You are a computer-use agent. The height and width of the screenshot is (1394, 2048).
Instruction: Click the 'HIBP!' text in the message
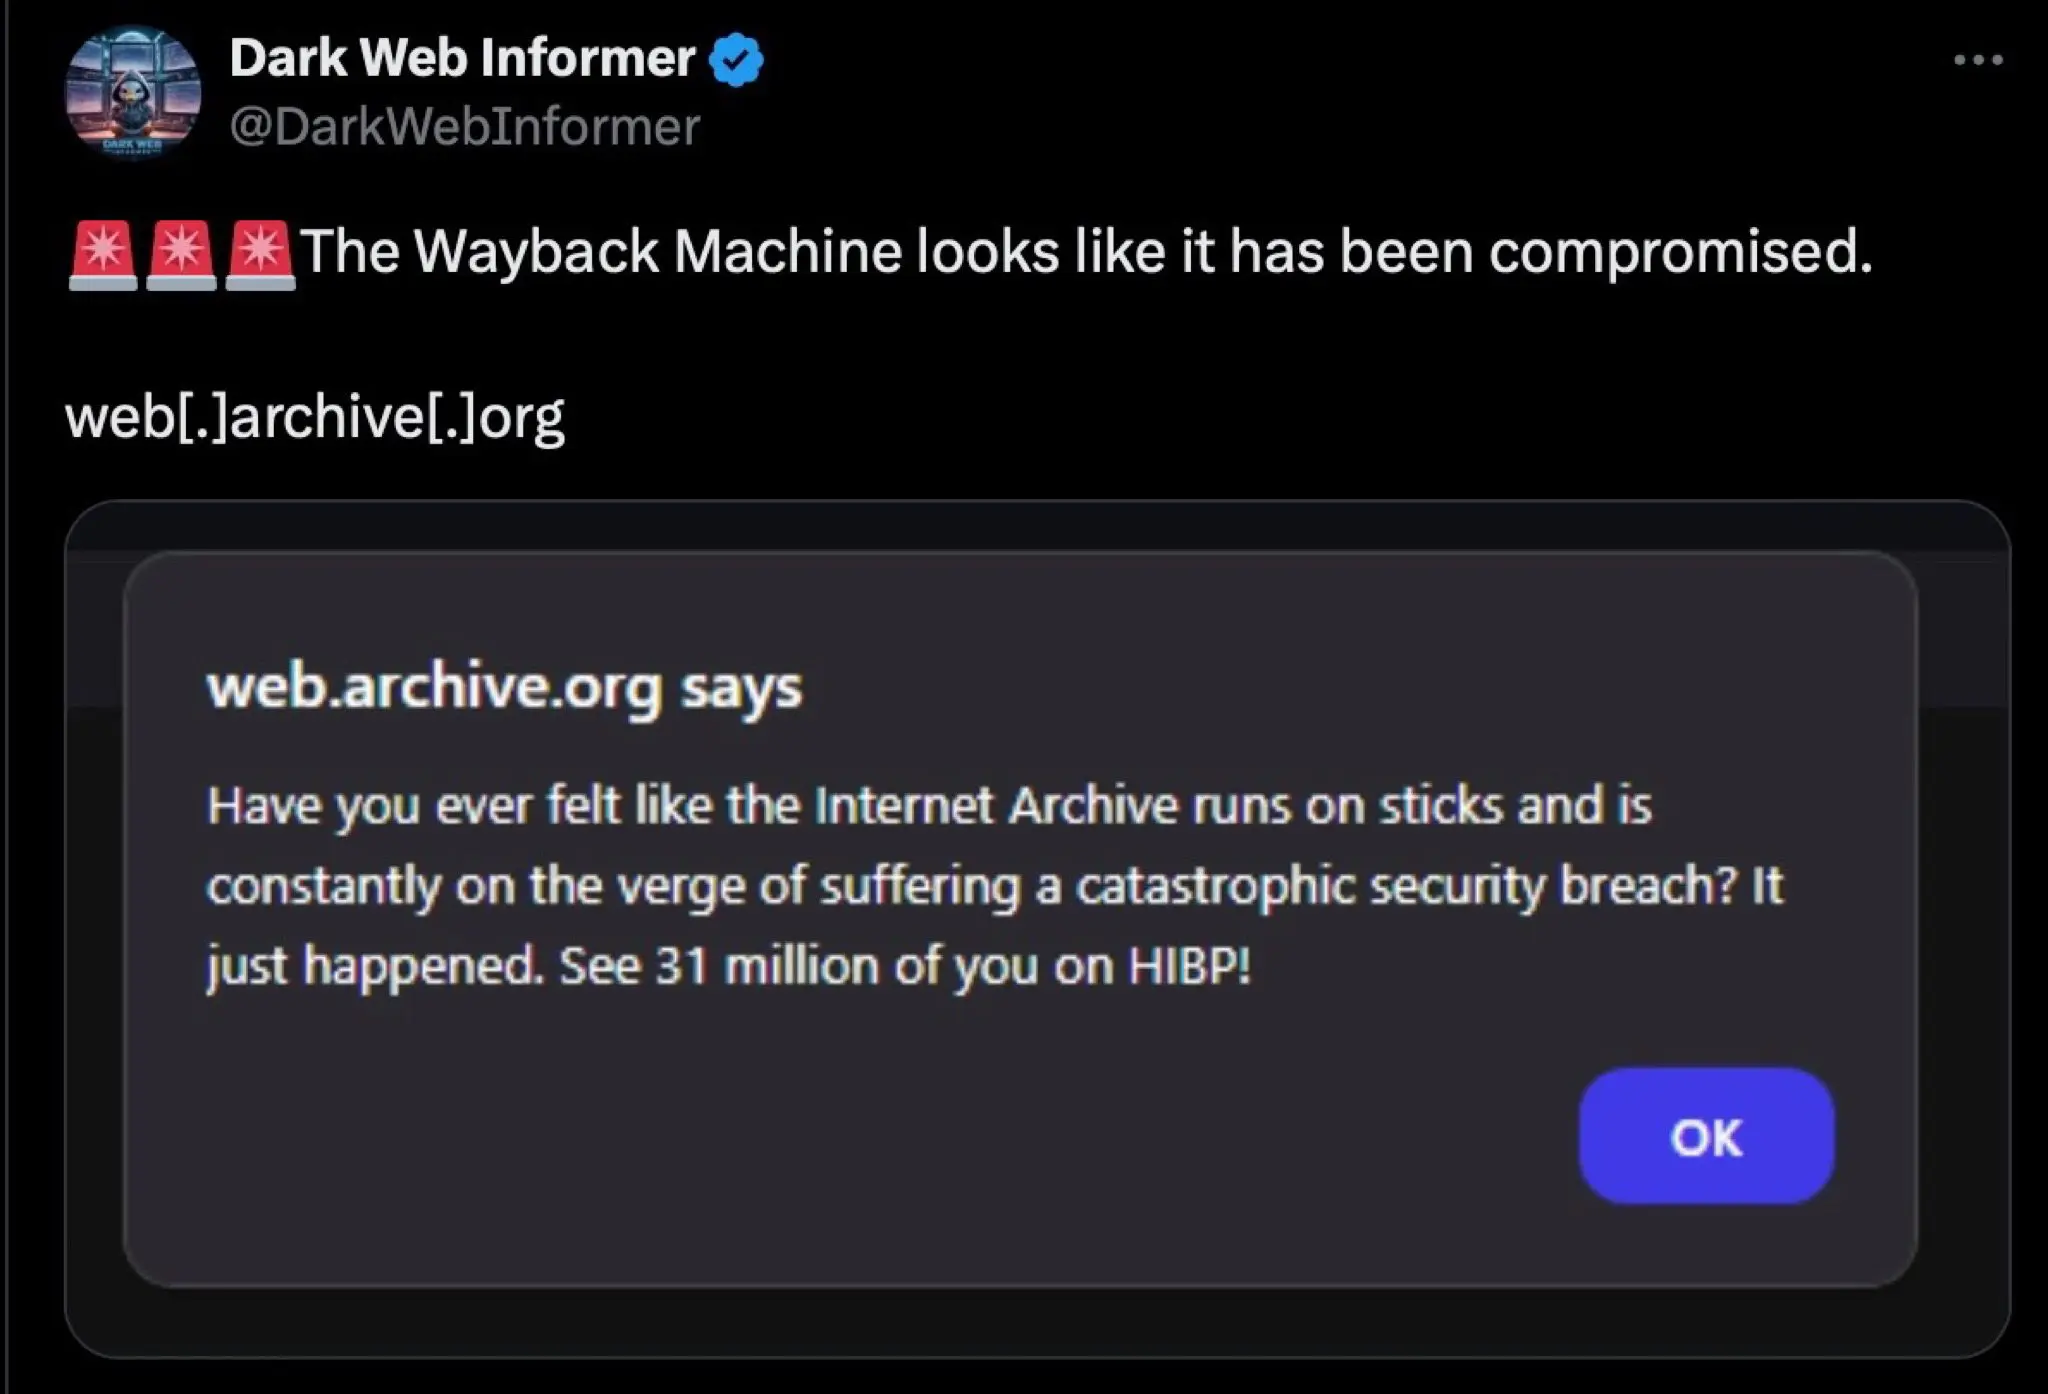pyautogui.click(x=1189, y=966)
